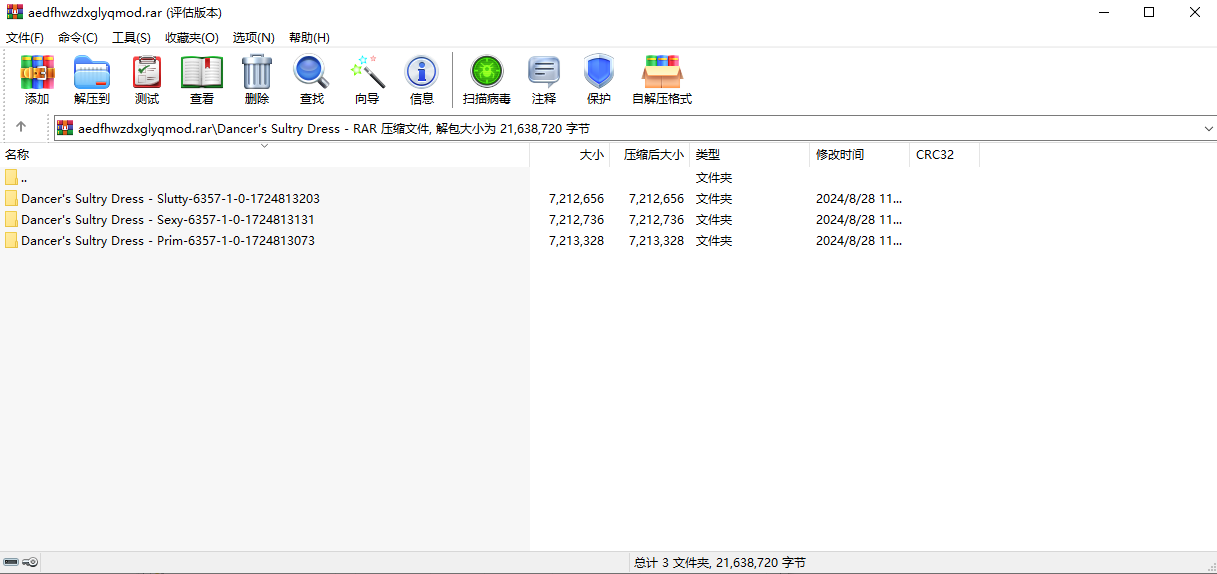Screen dimensions: 1217x574
Task: Click the 解压到 (Extract to) toolbar icon
Action: pyautogui.click(x=92, y=72)
